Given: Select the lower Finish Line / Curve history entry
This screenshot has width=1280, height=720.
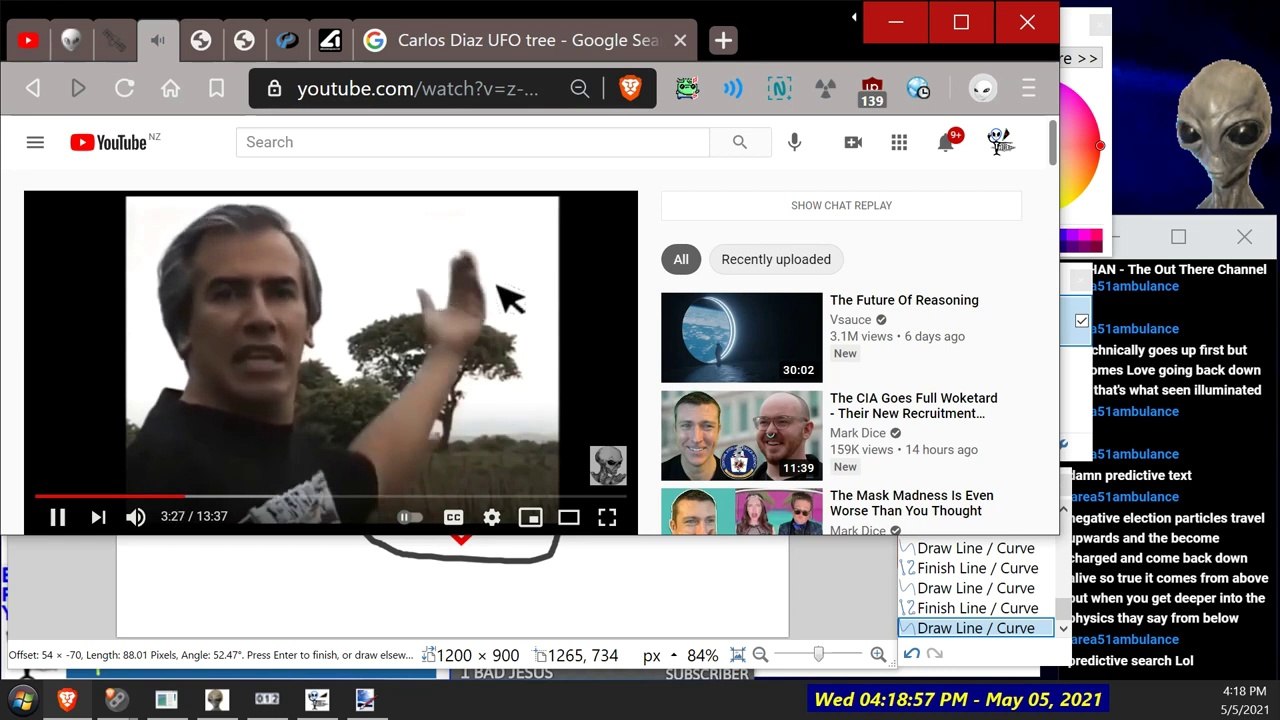Looking at the screenshot, I should 975,608.
